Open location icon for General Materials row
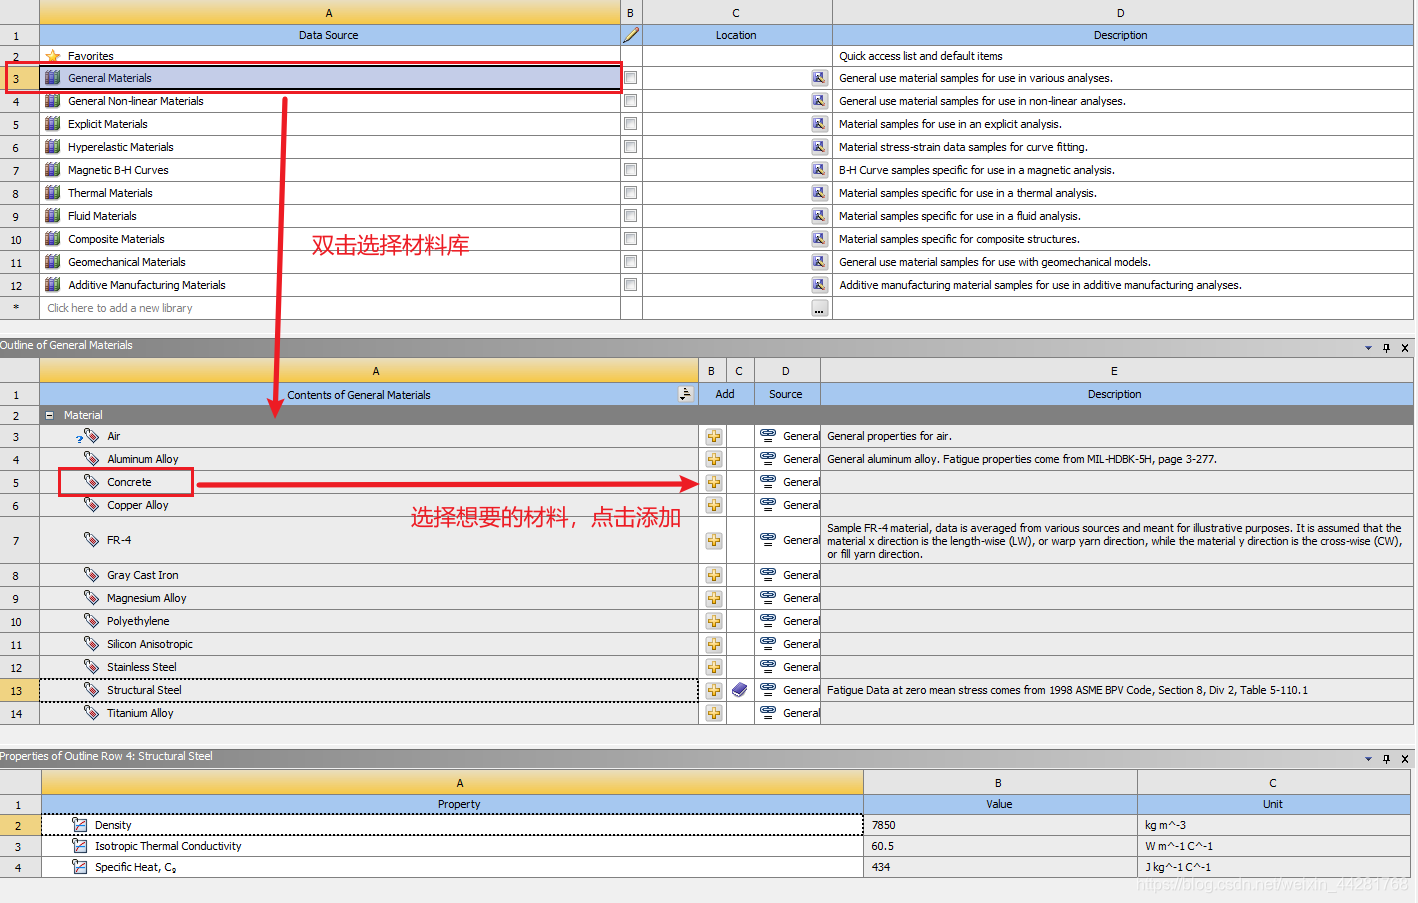Image resolution: width=1418 pixels, height=903 pixels. coord(819,78)
